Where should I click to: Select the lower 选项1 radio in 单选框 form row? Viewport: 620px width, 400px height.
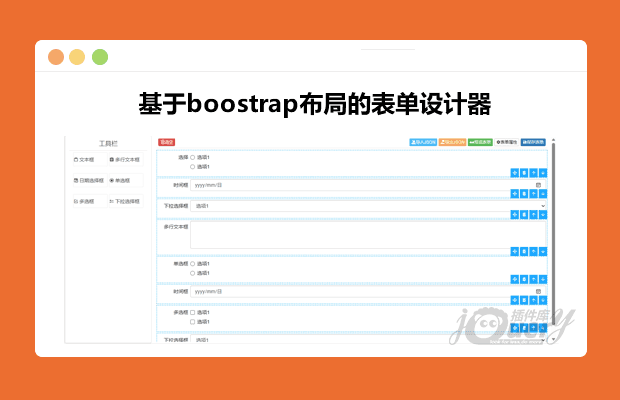[193, 273]
